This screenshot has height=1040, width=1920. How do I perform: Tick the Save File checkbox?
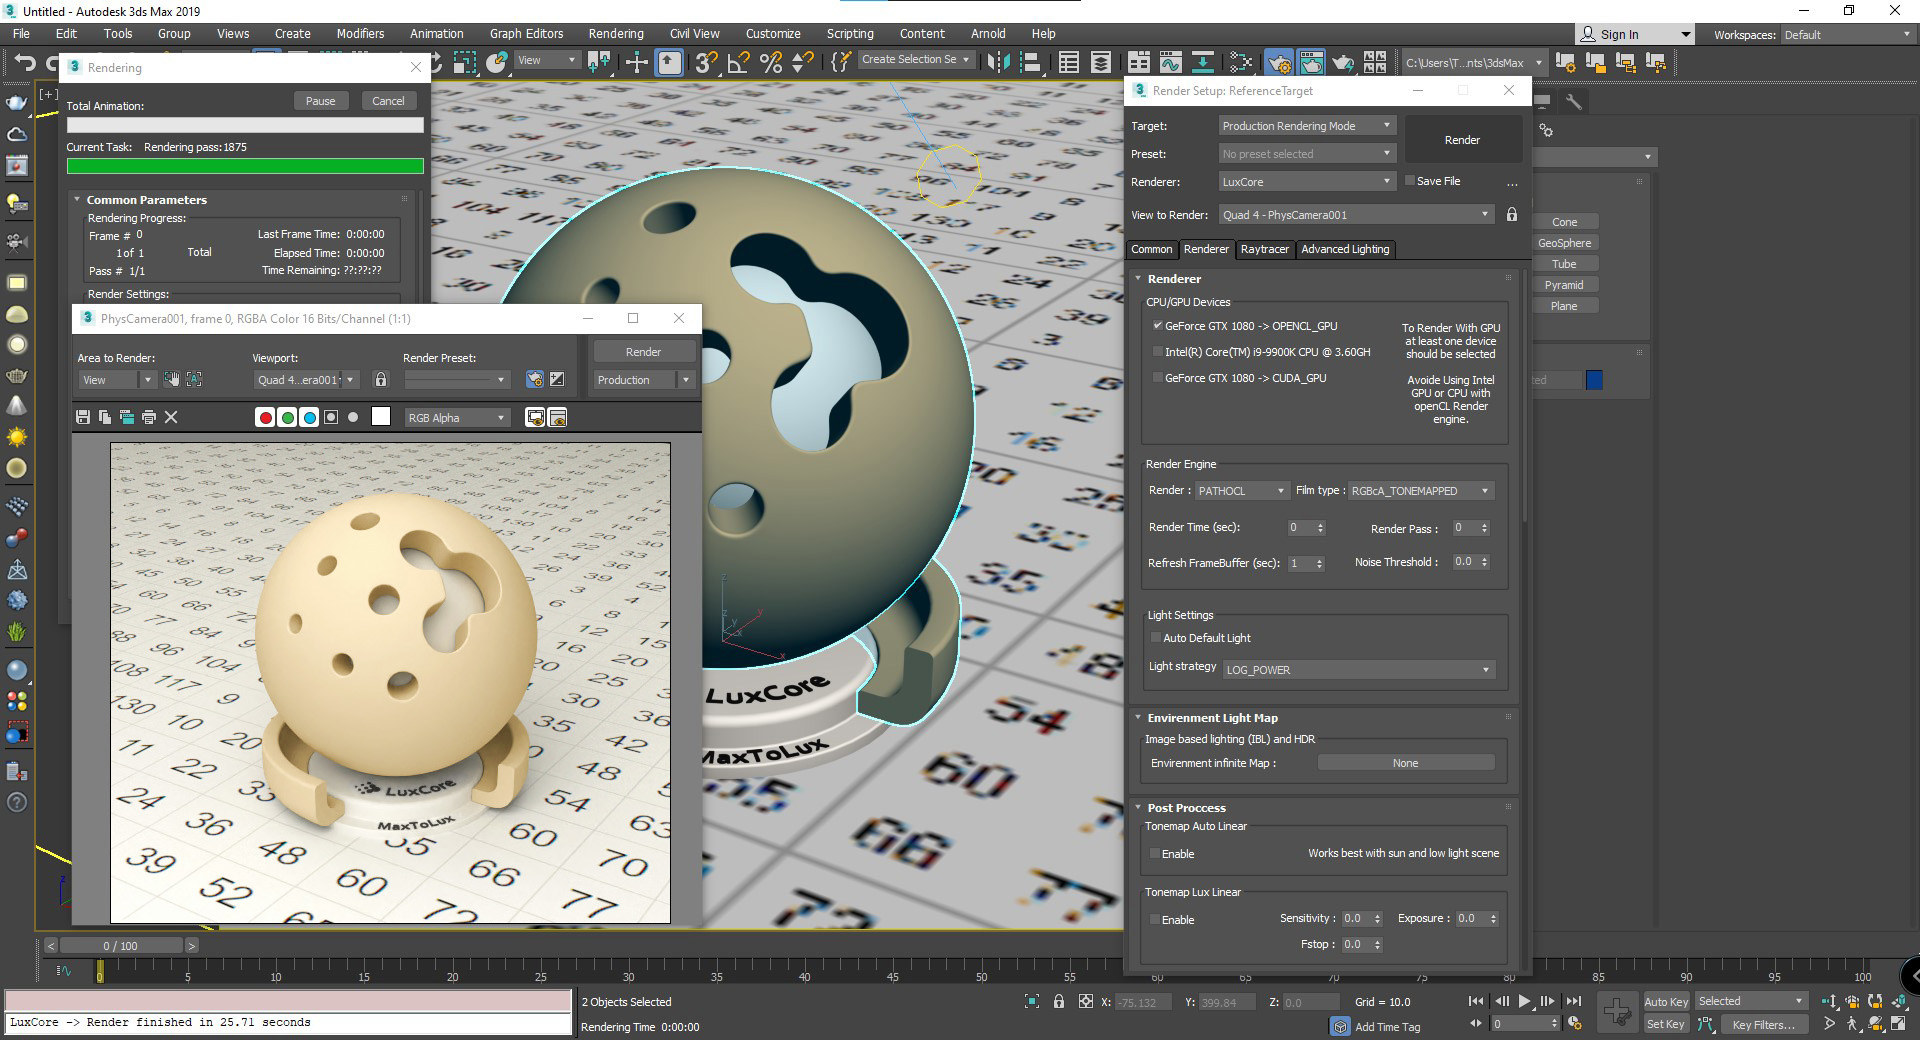point(1410,181)
